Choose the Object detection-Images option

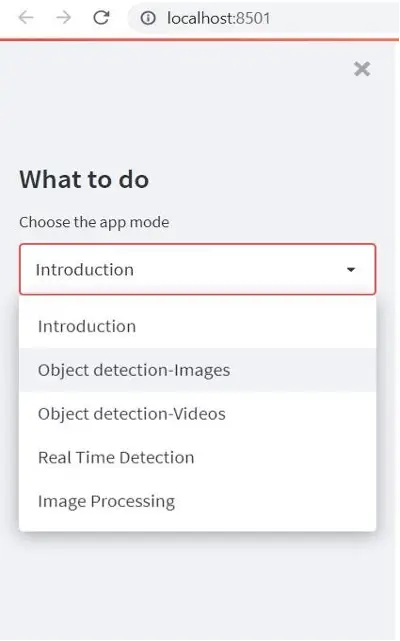(x=197, y=370)
